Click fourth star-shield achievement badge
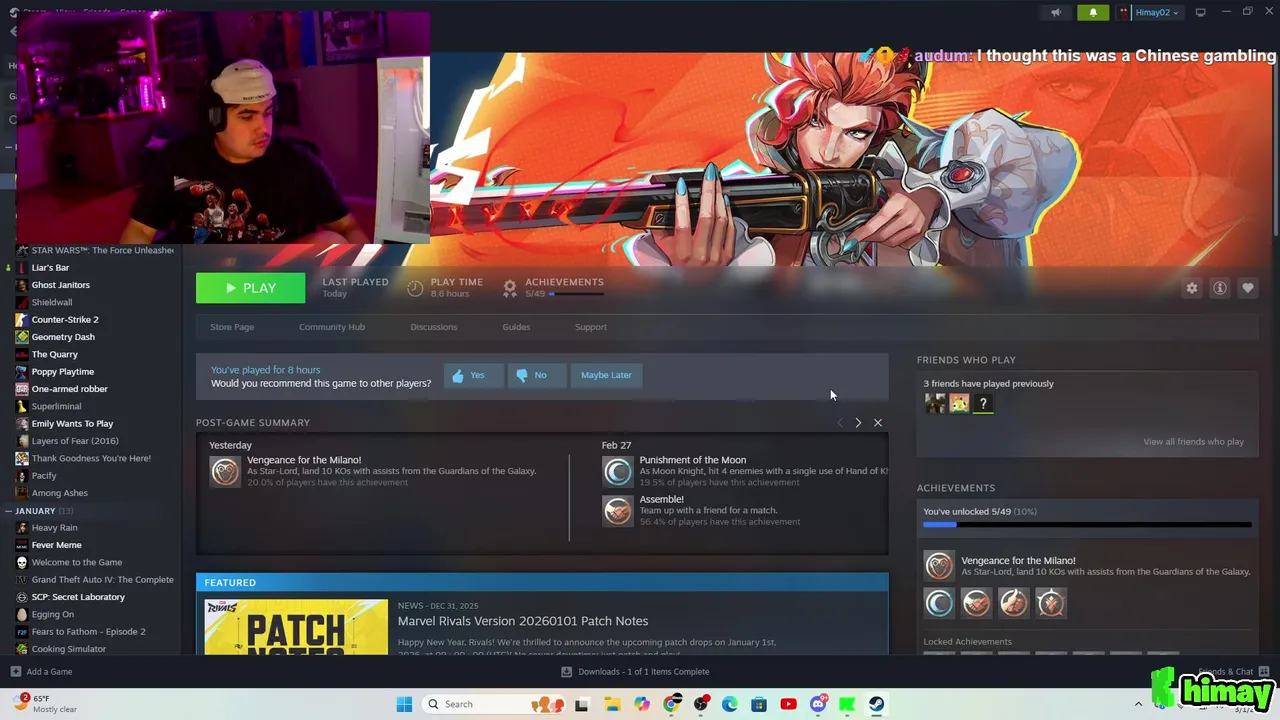The width and height of the screenshot is (1280, 720). pos(1050,603)
